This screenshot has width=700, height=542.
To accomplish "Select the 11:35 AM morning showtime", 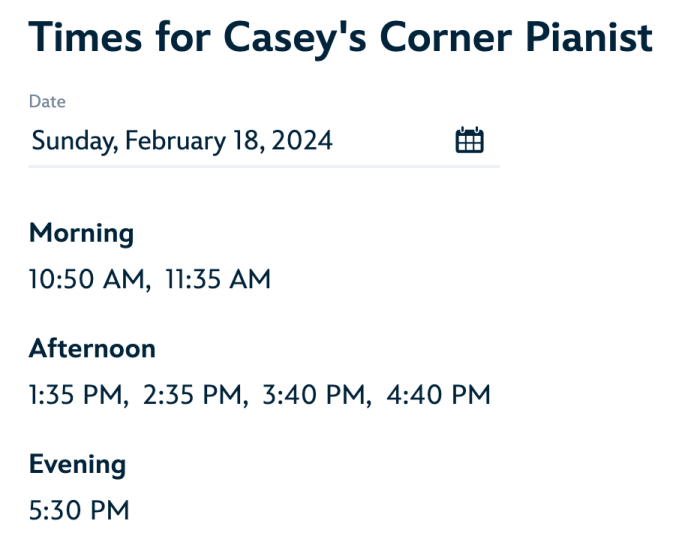I will 217,279.
